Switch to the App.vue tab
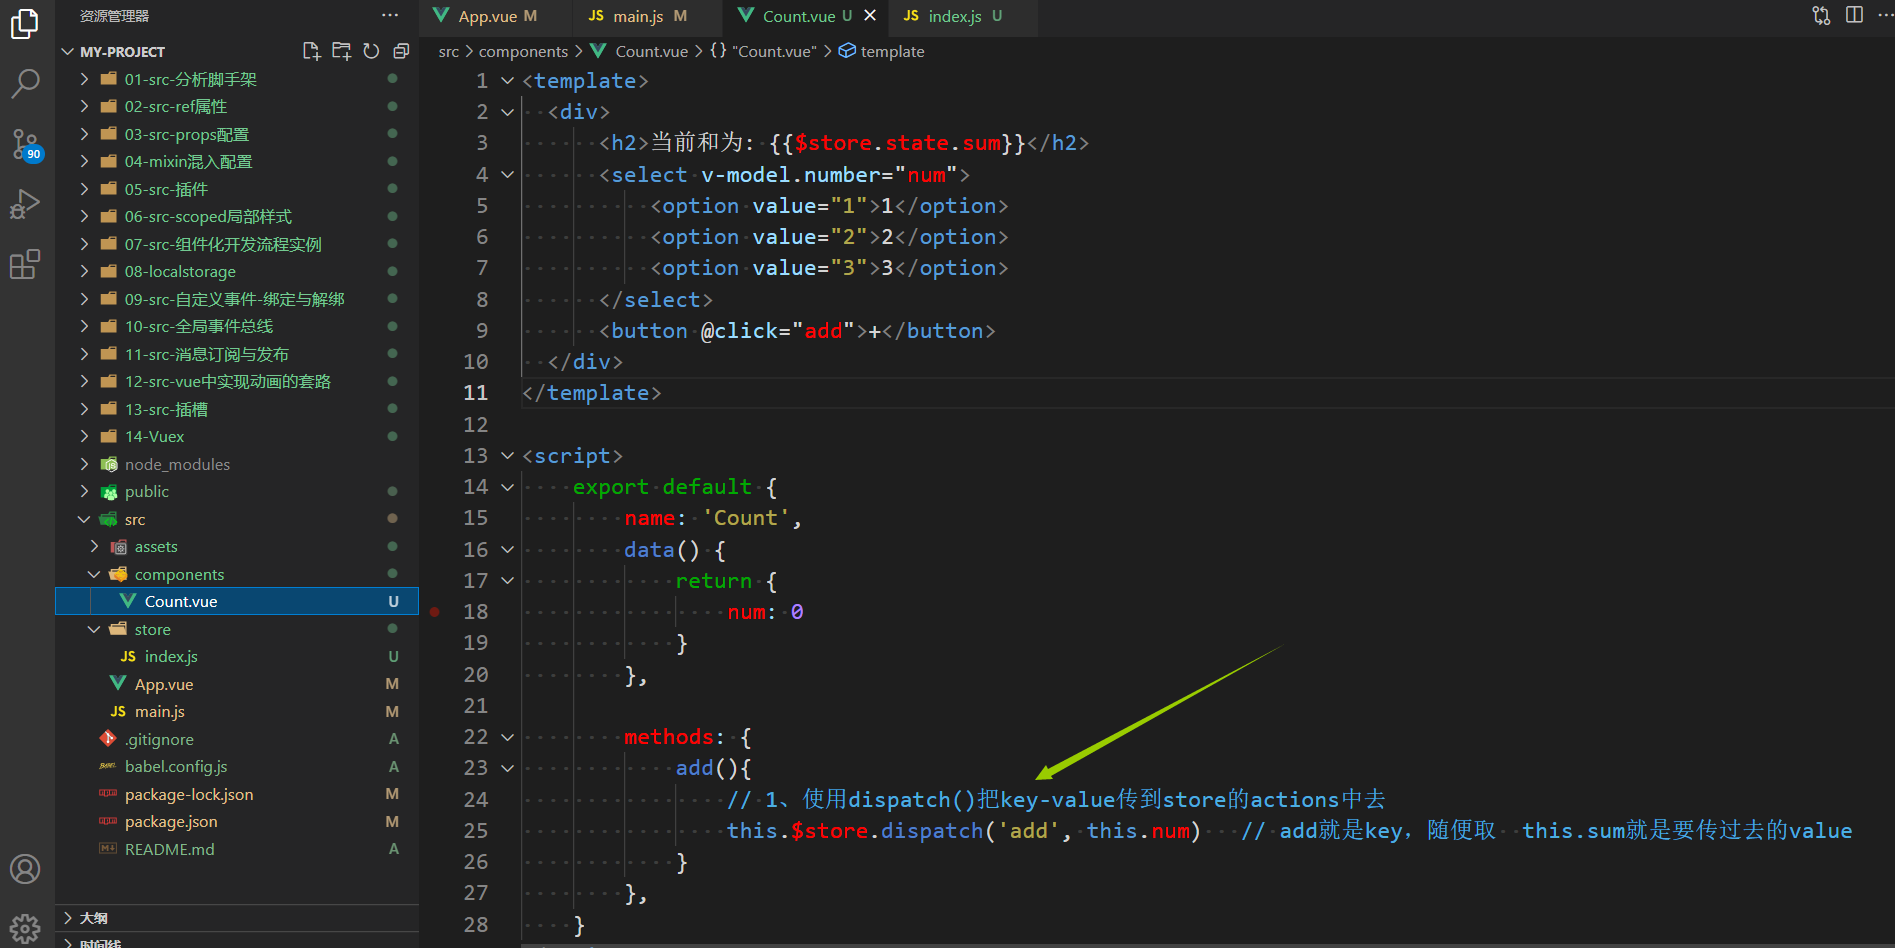The width and height of the screenshot is (1895, 948). pos(497,16)
